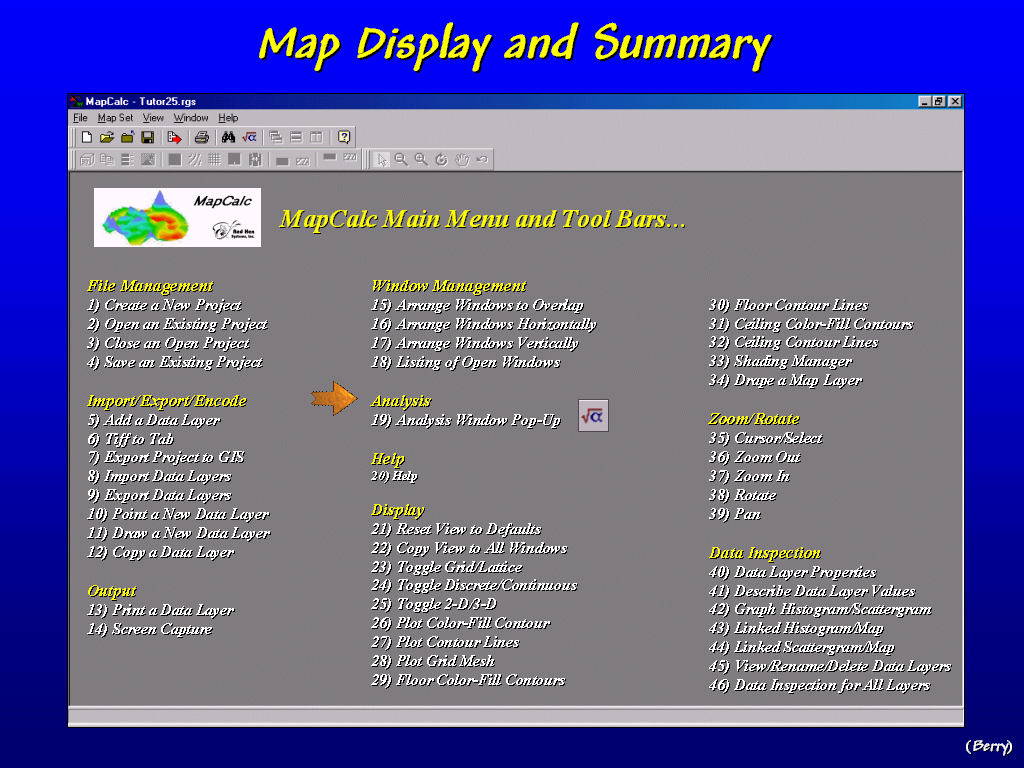Select the Cursor/Select arrow tool
The image size is (1024, 768).
[x=381, y=159]
